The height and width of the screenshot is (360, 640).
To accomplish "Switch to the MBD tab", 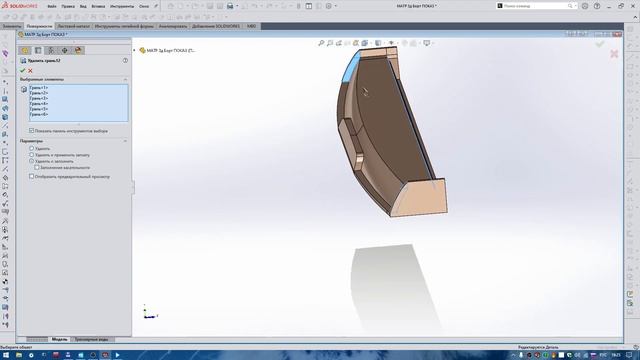I will 251,26.
